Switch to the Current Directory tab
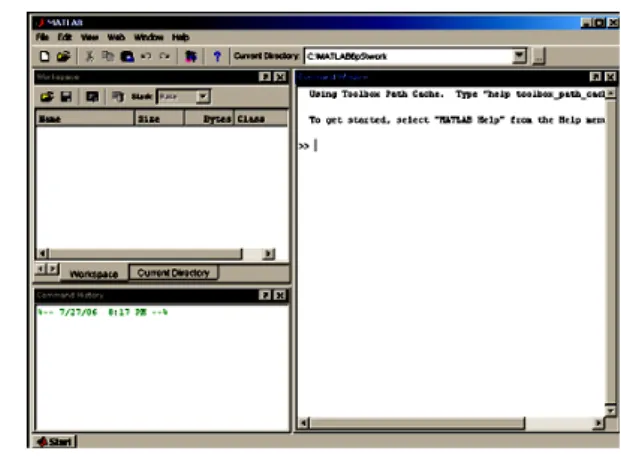This screenshot has width=621, height=460. [x=173, y=273]
